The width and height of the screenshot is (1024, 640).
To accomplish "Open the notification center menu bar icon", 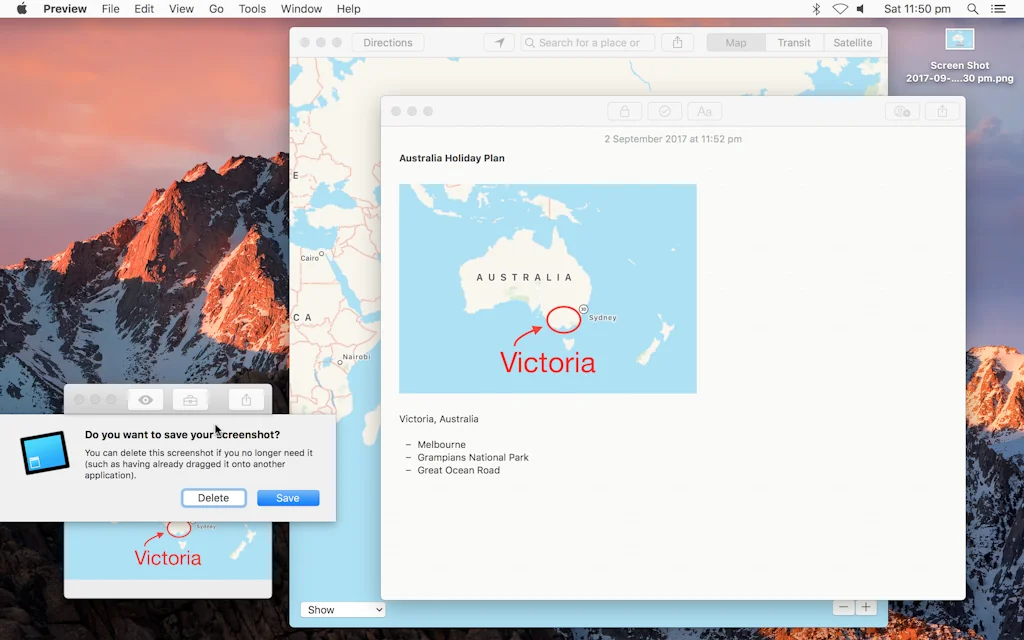I will tap(998, 9).
